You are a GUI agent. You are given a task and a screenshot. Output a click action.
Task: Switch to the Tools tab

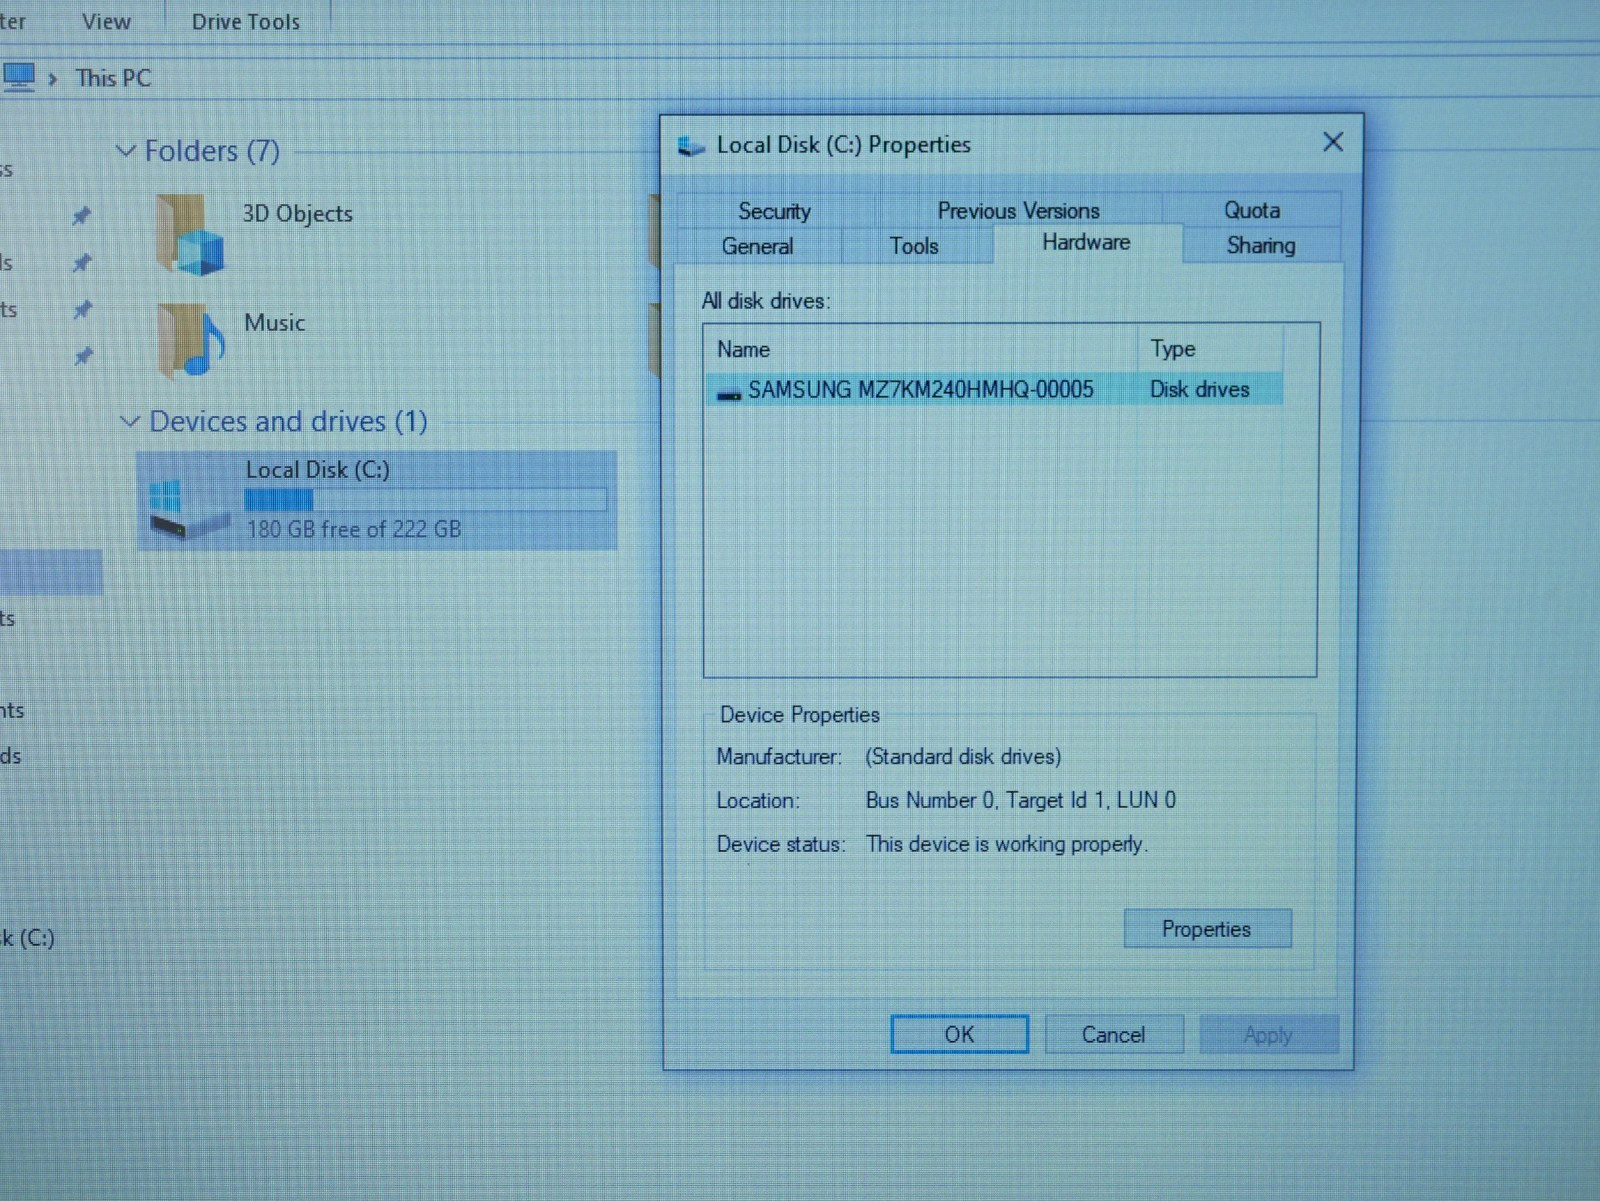click(x=914, y=246)
